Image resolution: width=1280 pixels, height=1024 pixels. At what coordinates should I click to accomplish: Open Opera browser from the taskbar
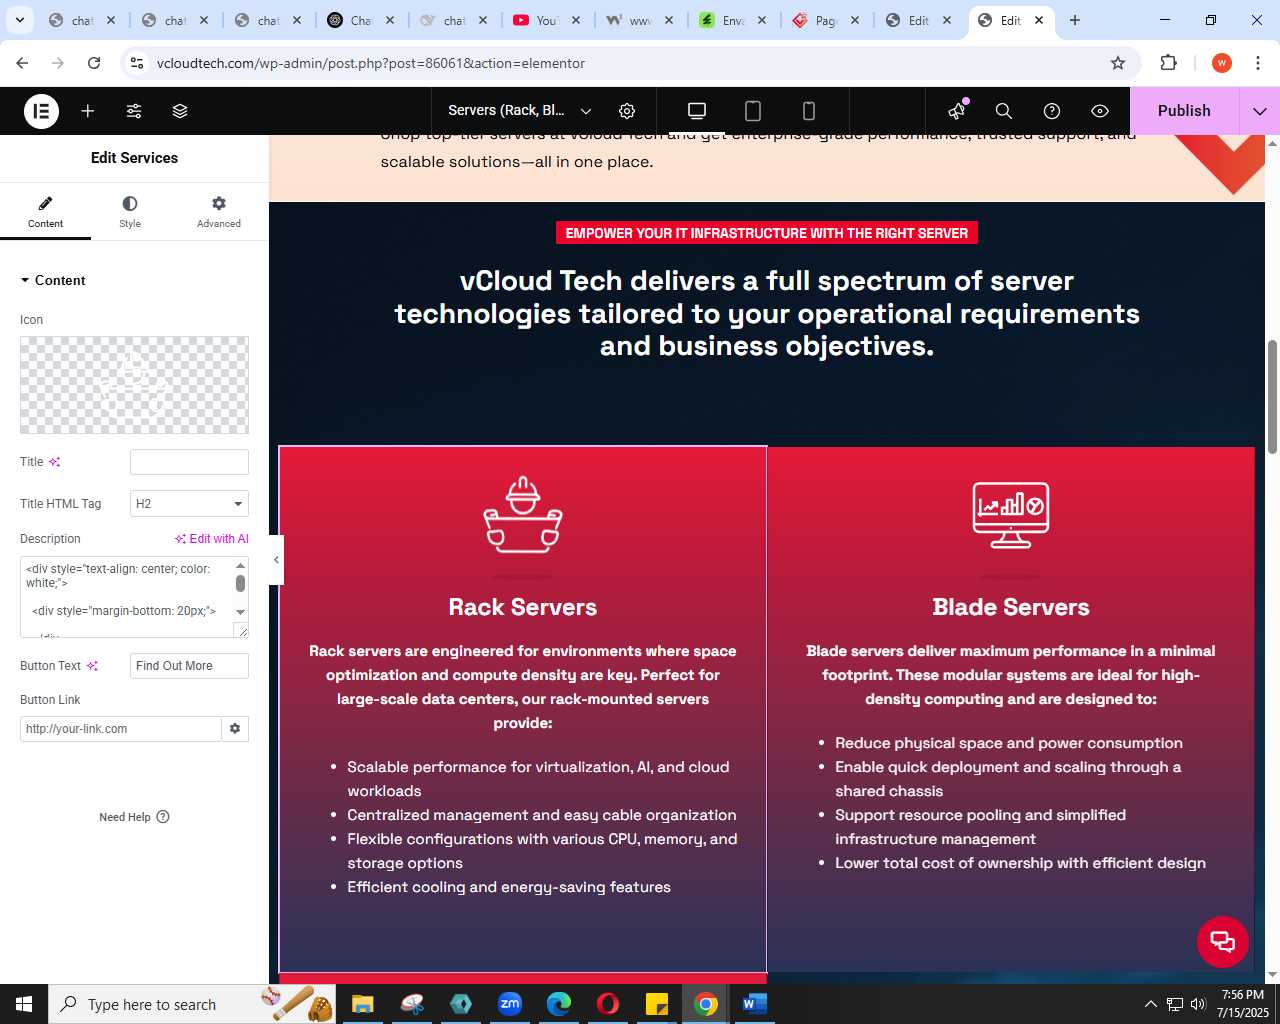tap(608, 1004)
